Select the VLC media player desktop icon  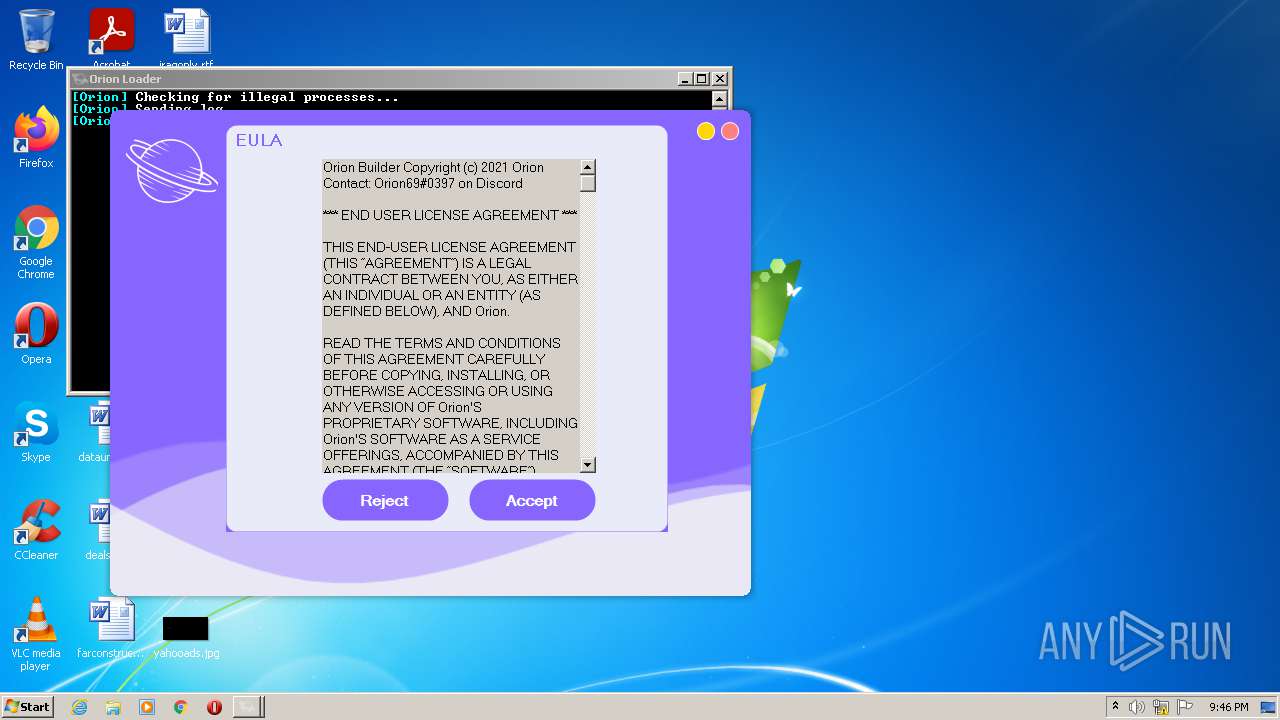(x=36, y=634)
